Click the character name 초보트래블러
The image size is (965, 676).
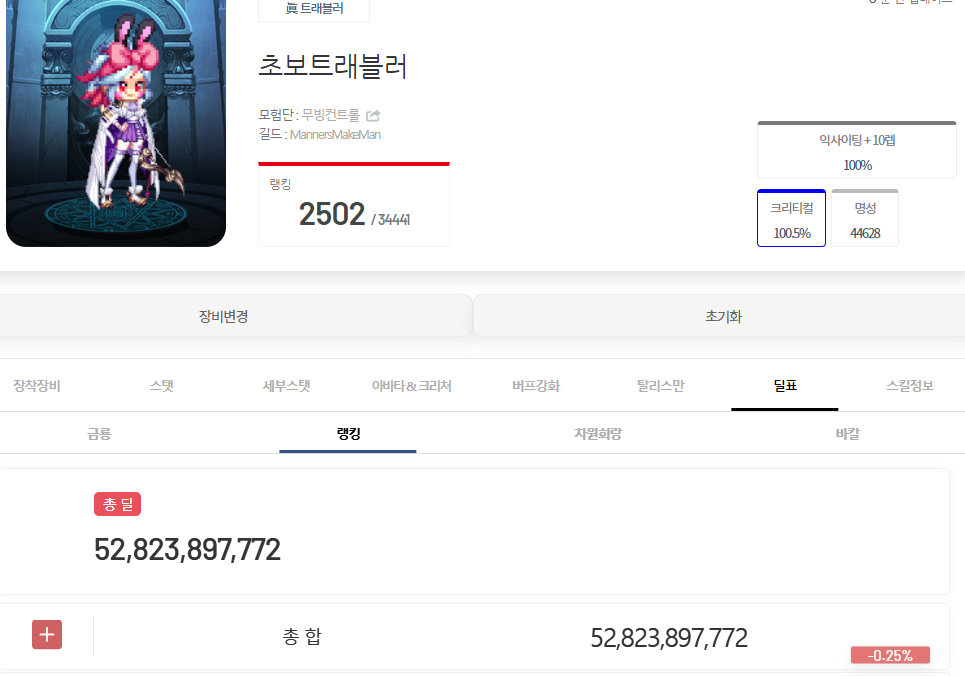coord(332,65)
